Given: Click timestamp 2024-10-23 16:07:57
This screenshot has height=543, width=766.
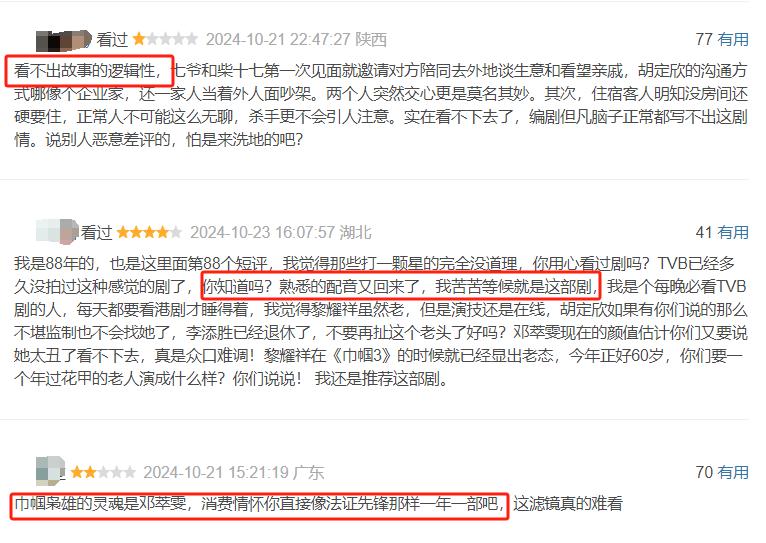Looking at the screenshot, I should coord(262,232).
